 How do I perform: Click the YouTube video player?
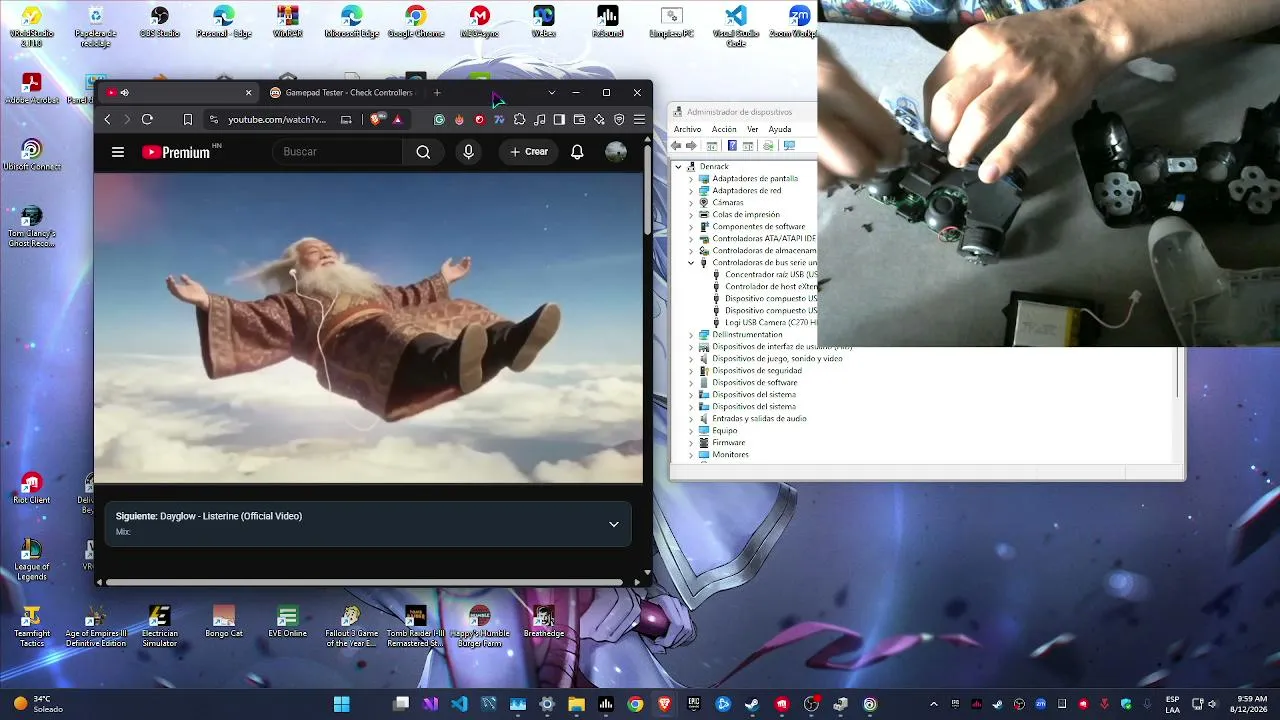[x=368, y=328]
